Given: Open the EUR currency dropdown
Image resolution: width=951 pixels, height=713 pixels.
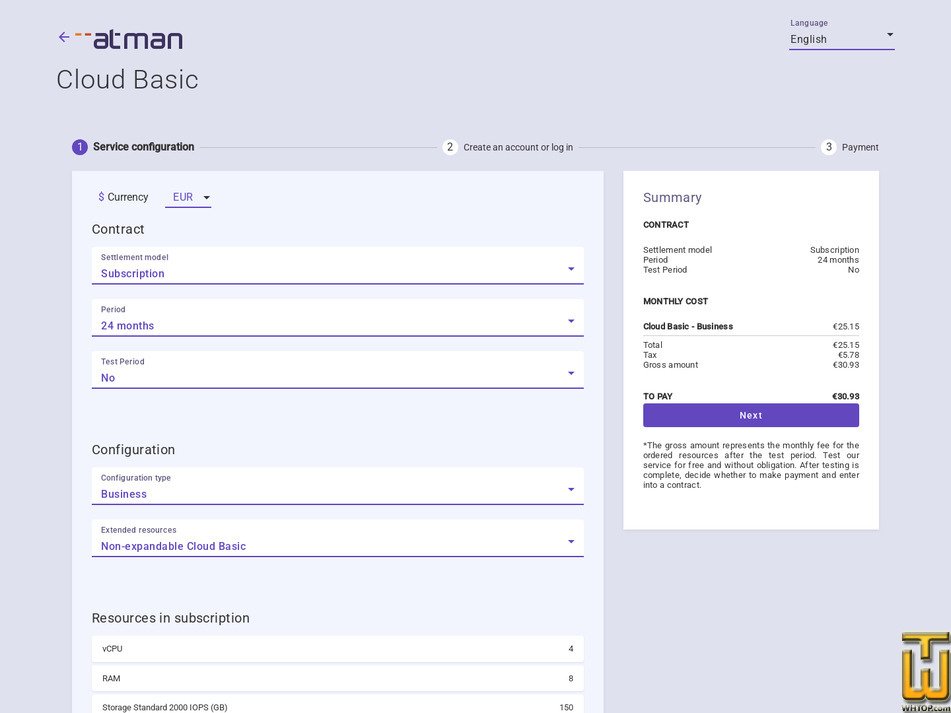Looking at the screenshot, I should tap(188, 197).
